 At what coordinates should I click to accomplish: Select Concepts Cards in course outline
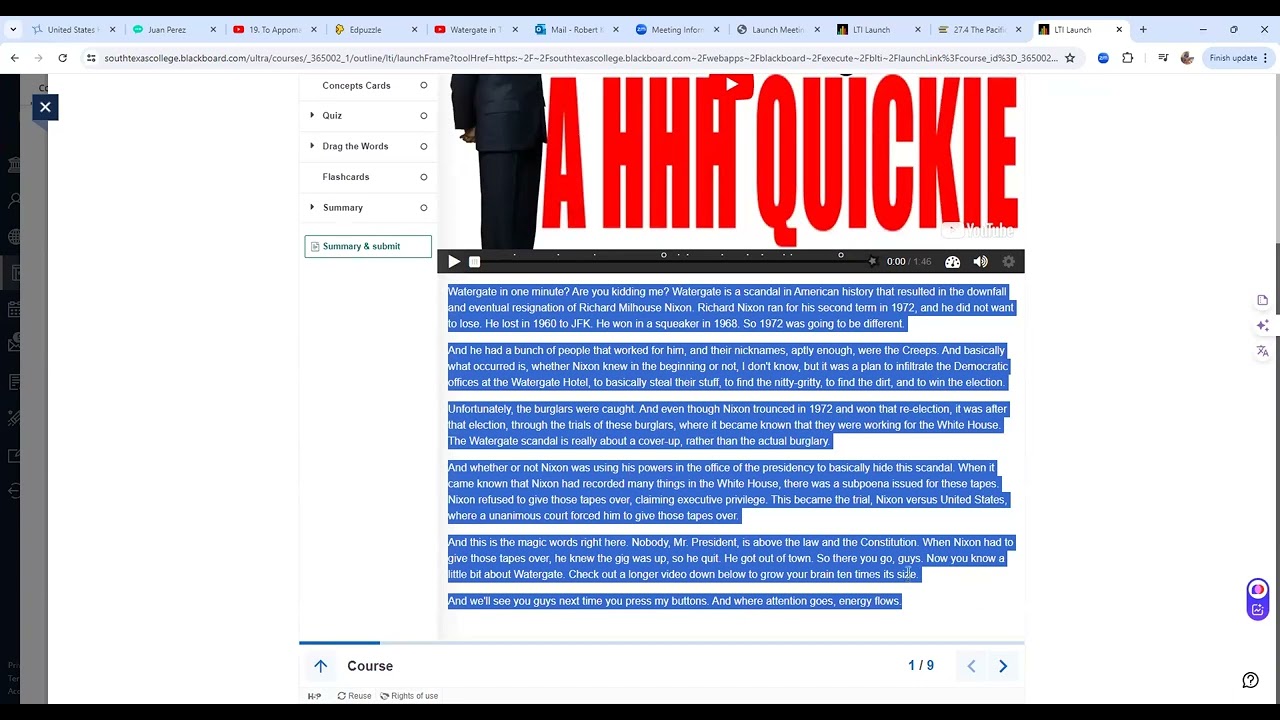356,85
